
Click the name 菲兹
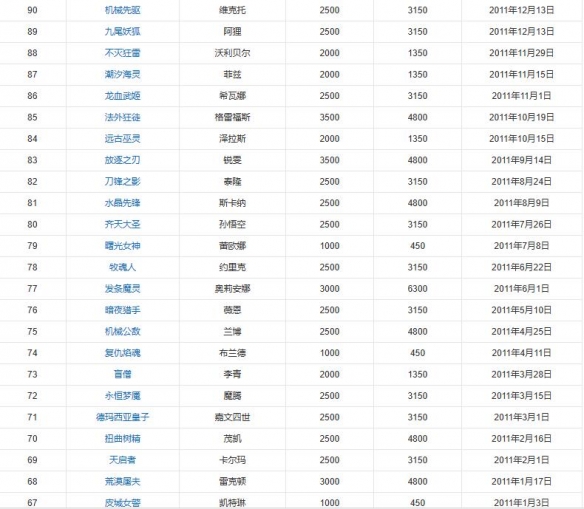(232, 74)
